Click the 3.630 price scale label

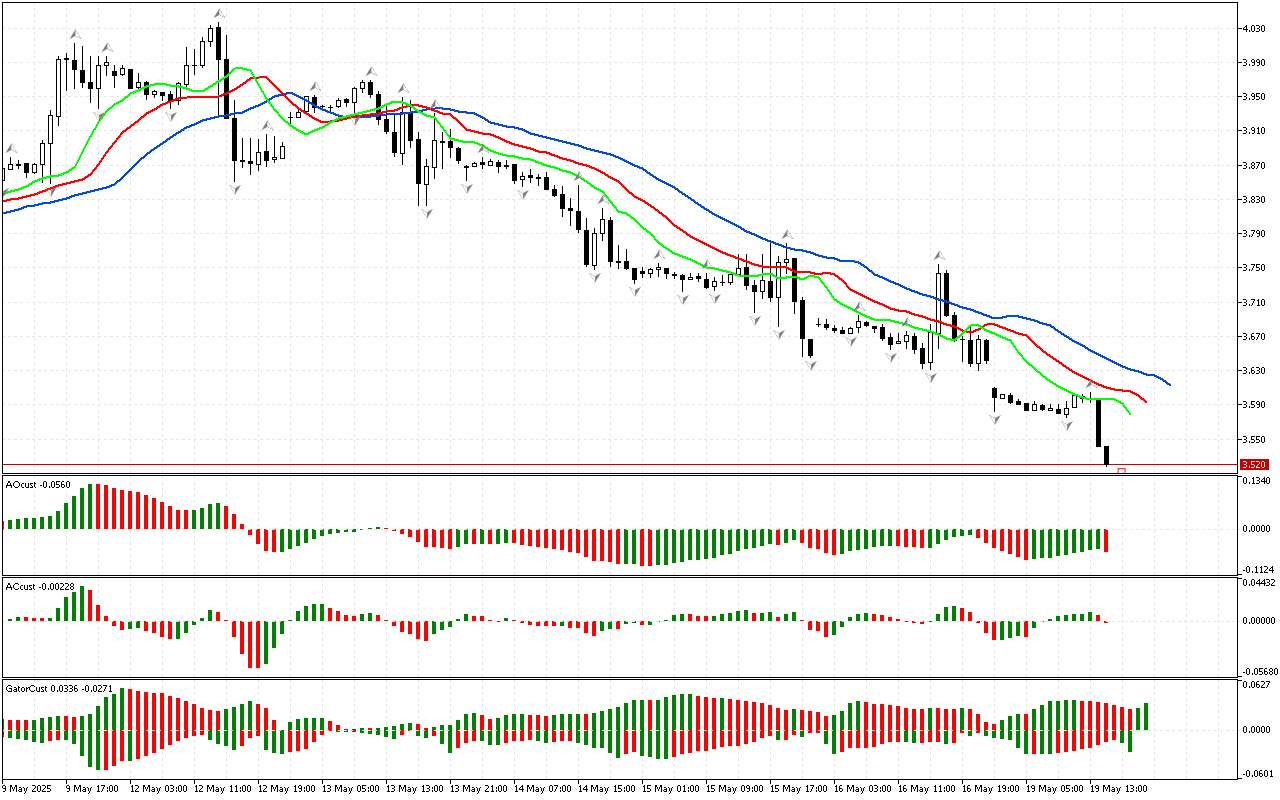coord(1253,370)
